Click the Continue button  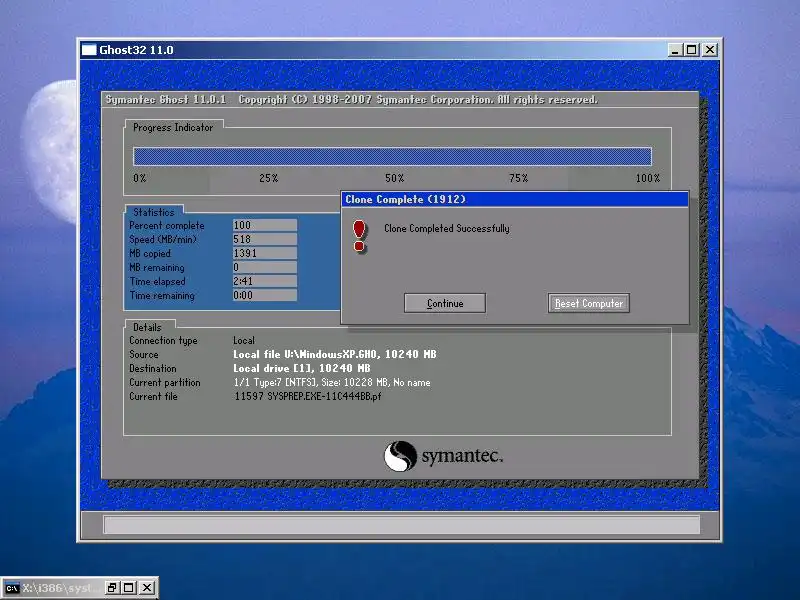(x=444, y=303)
